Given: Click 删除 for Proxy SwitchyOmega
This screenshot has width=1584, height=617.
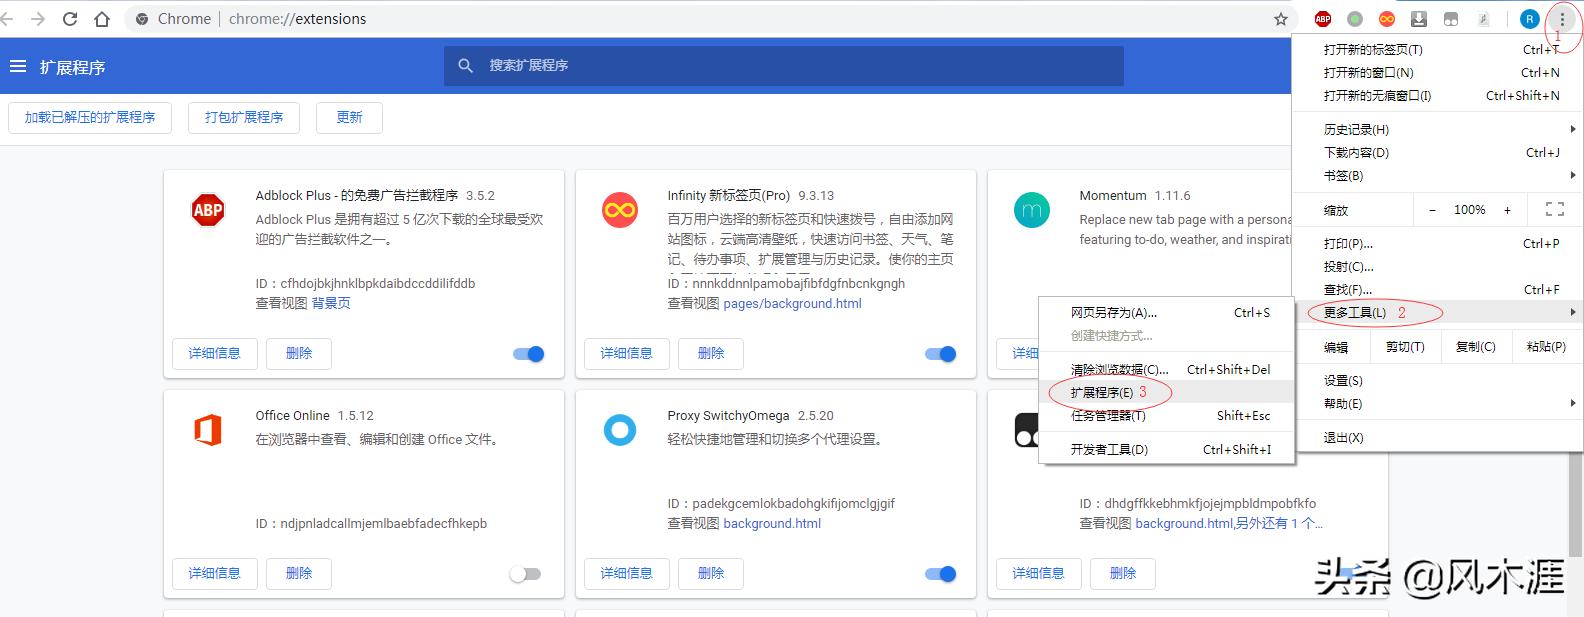Looking at the screenshot, I should [x=710, y=573].
